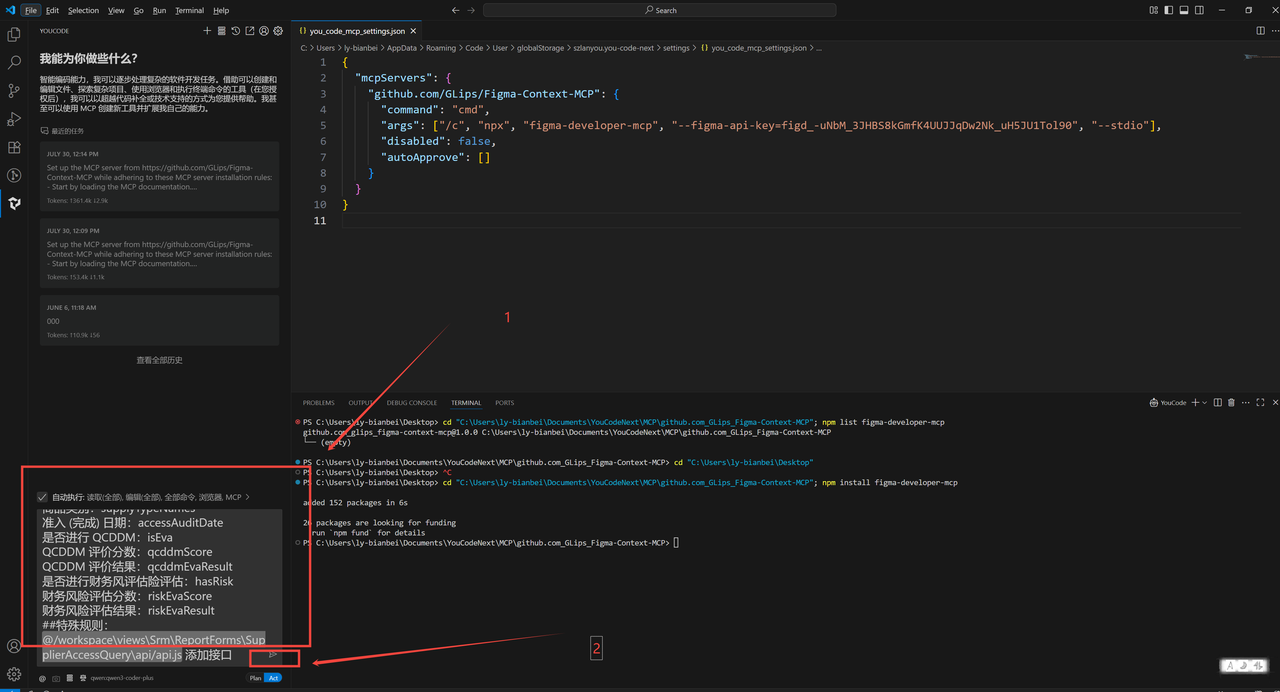Open the Terminal menu in menu bar
Screen dimensions: 1280x692
click(189, 10)
